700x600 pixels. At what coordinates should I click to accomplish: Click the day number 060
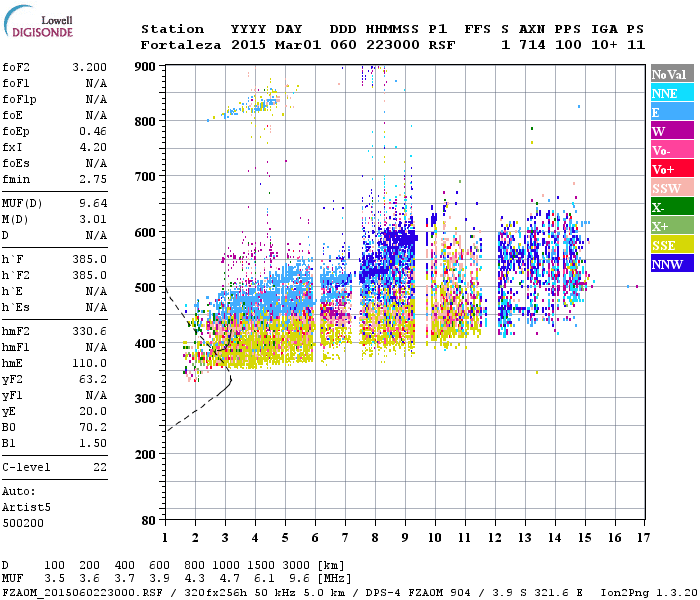[343, 45]
